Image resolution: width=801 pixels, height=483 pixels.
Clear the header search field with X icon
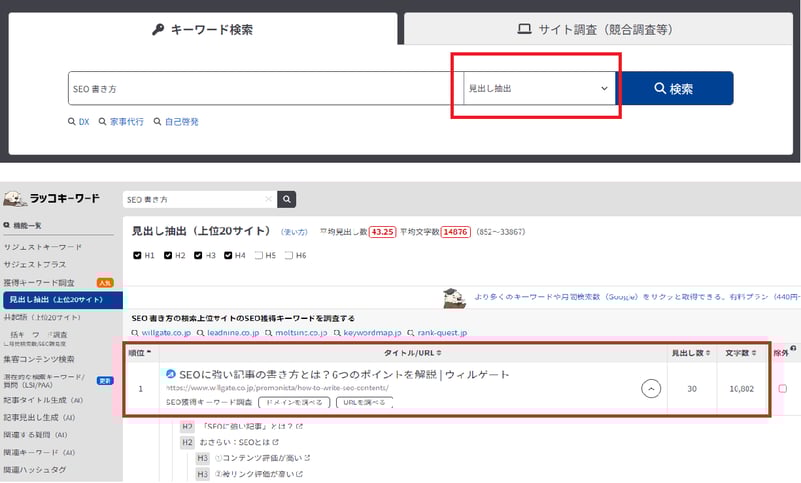click(268, 199)
